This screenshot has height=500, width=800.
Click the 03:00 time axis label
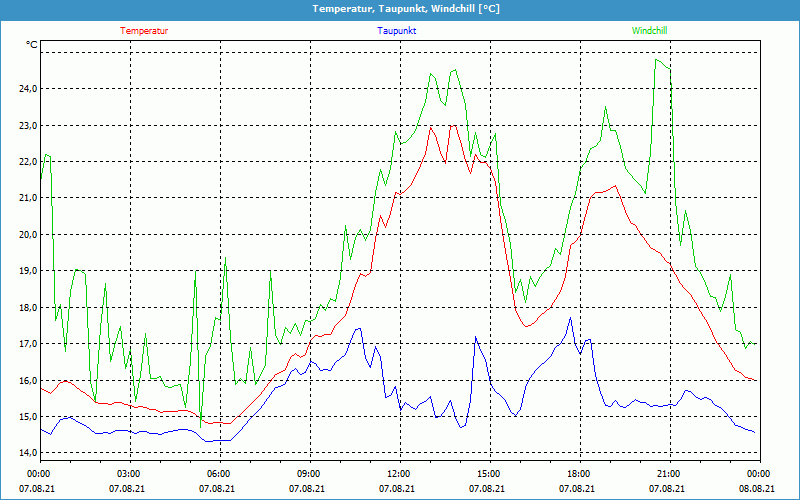(127, 474)
